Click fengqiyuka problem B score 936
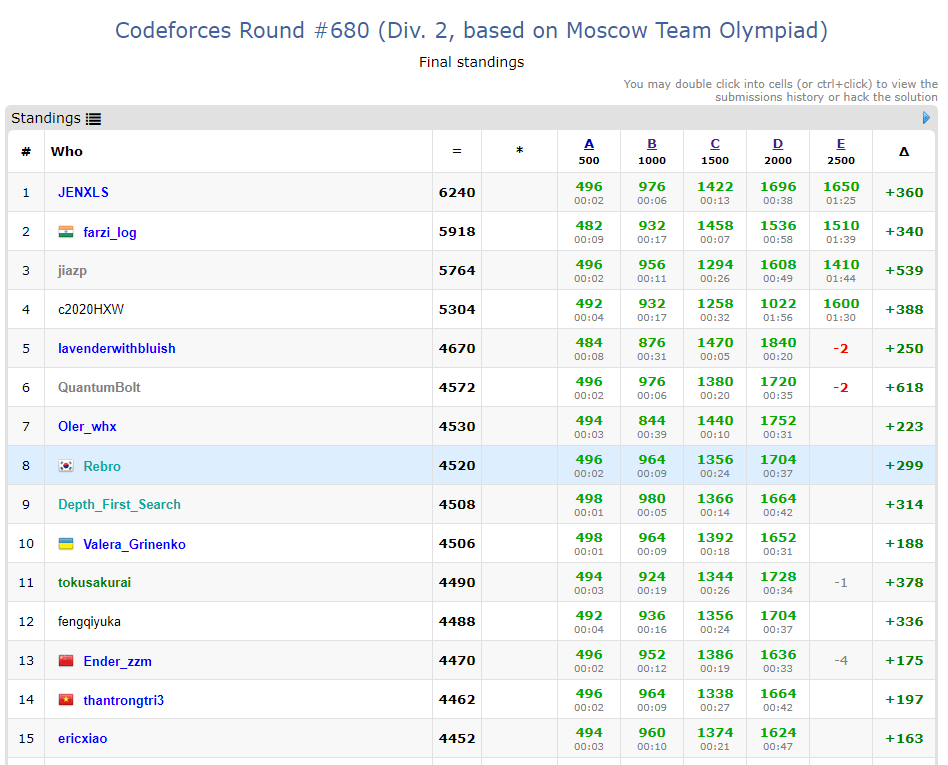Screen dimensions: 948x765 652,616
